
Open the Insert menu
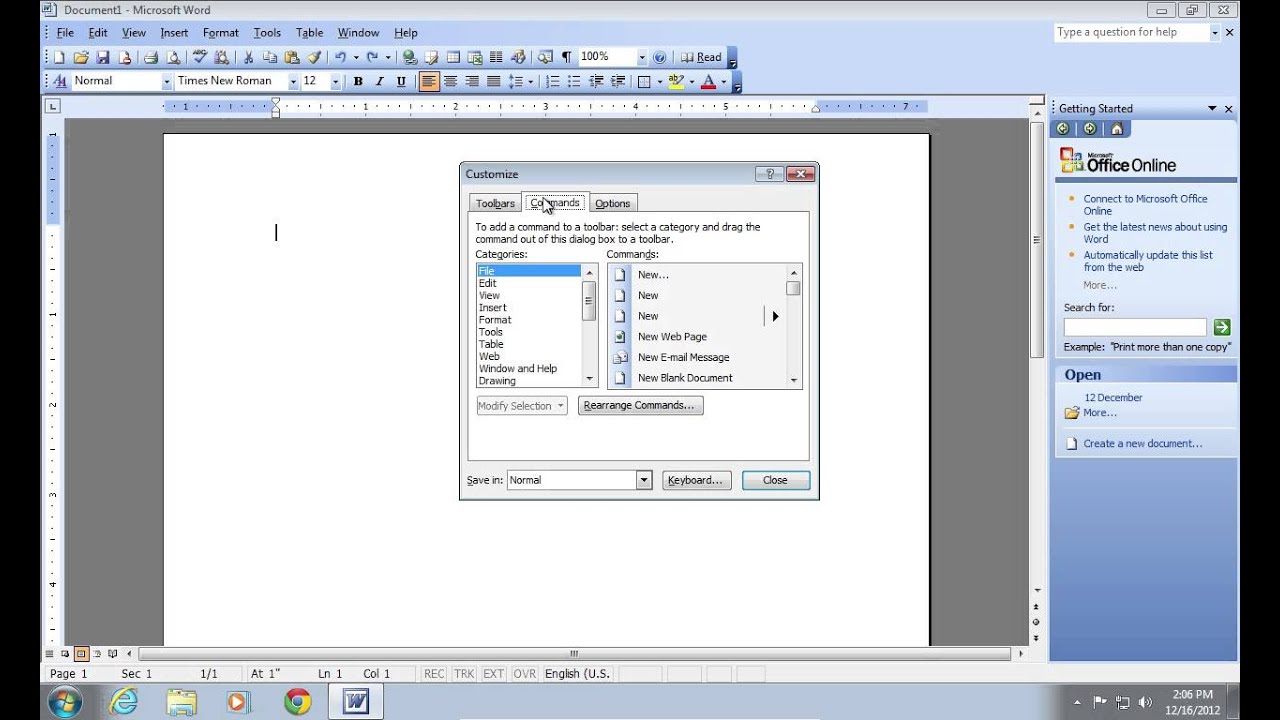pyautogui.click(x=174, y=33)
